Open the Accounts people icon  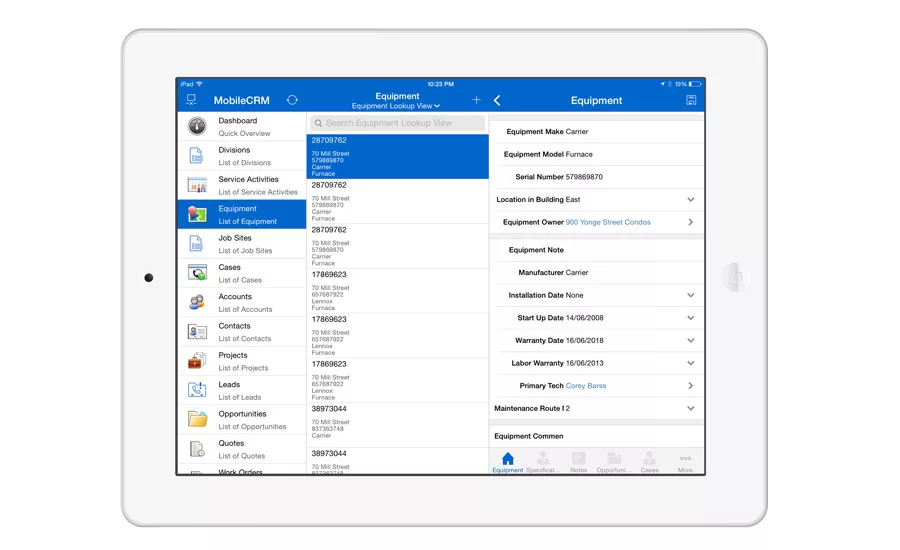[x=197, y=302]
